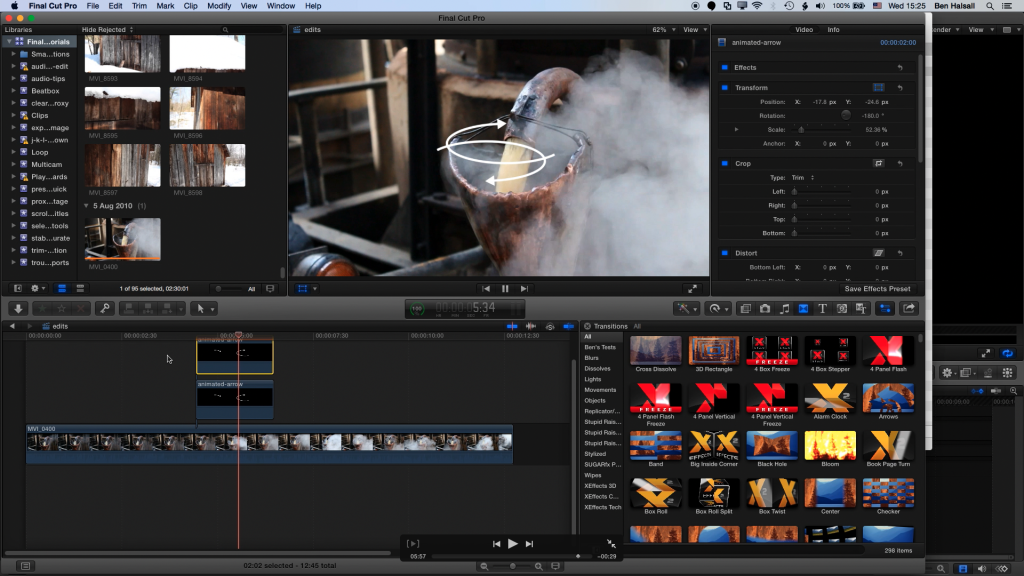
Task: Disable the Transform section checkbox
Action: (x=724, y=88)
